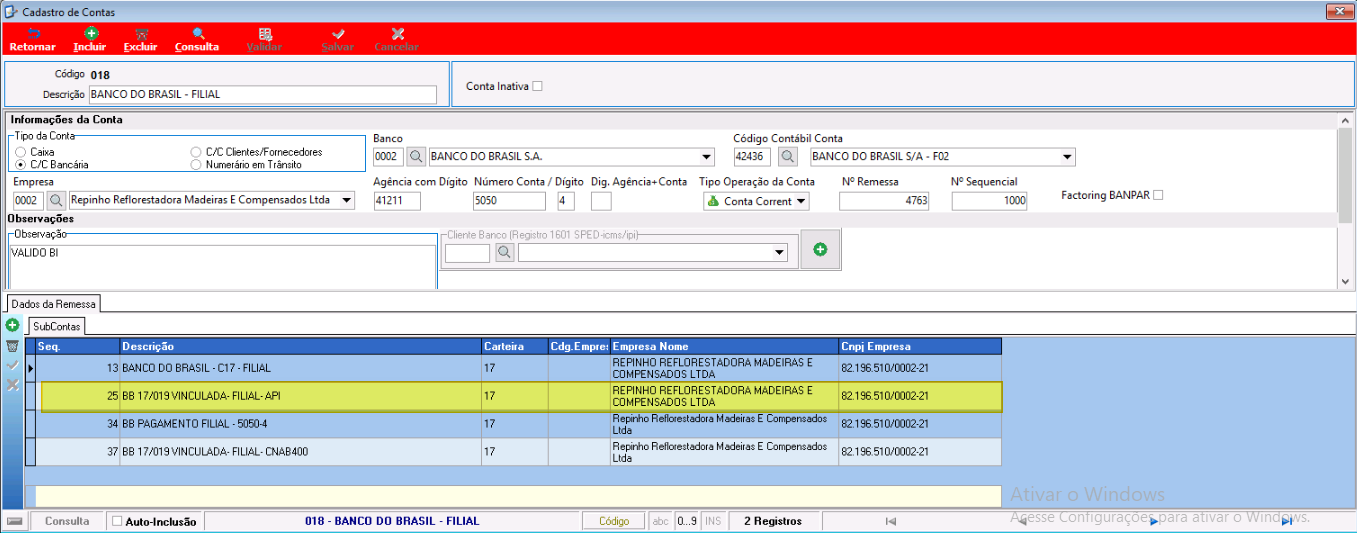Click the green plus beside Cliente Banco
This screenshot has height=533, width=1357.
click(x=820, y=249)
